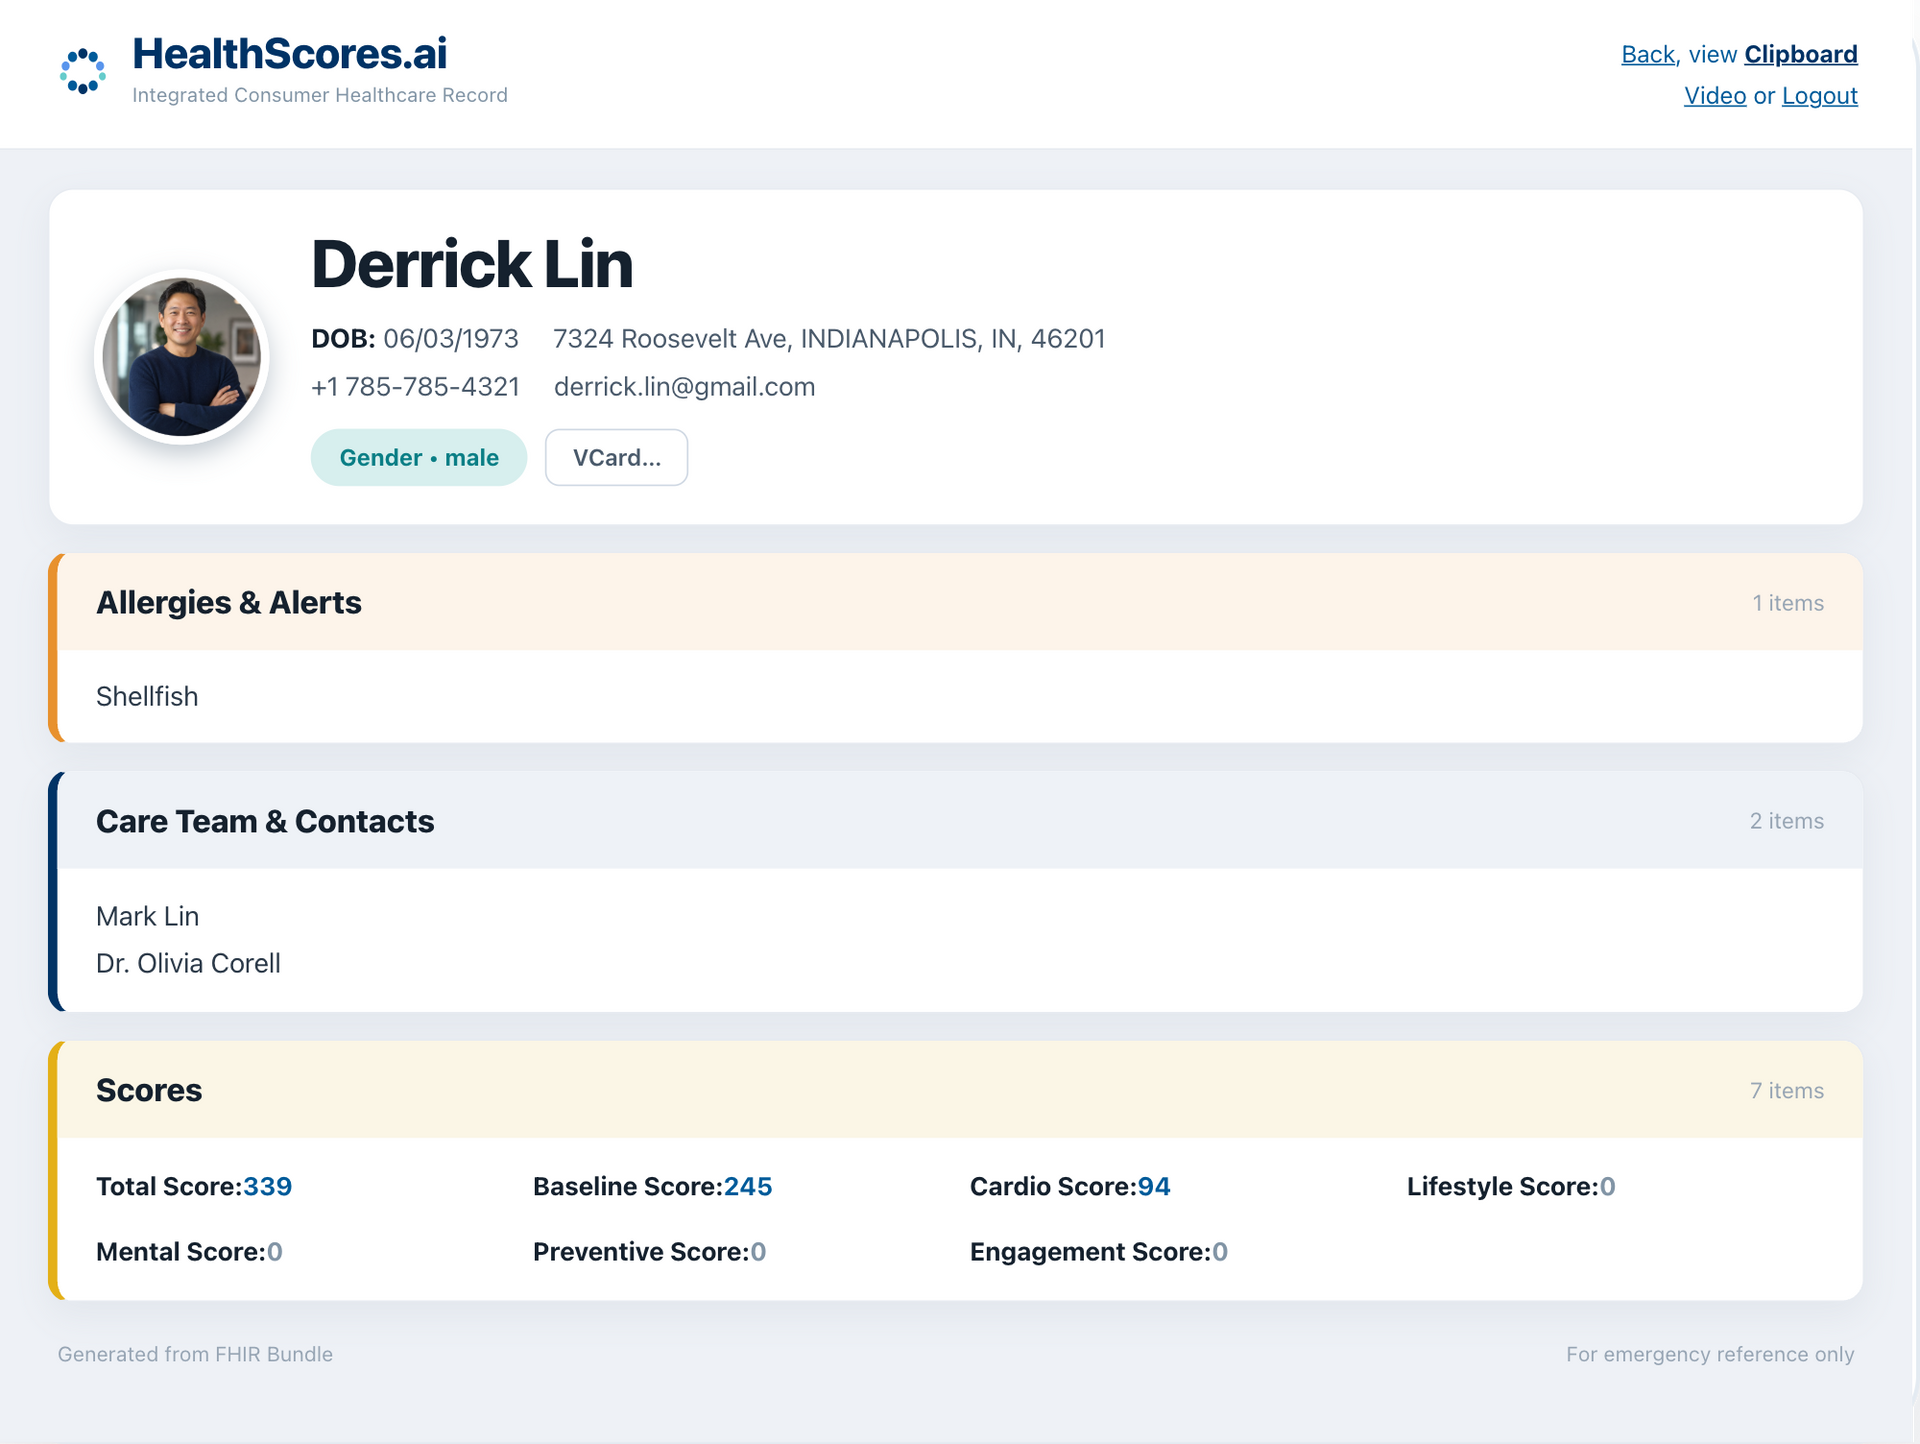Collapse the Allergies & Alerts section header
The width and height of the screenshot is (1920, 1444).
point(960,602)
